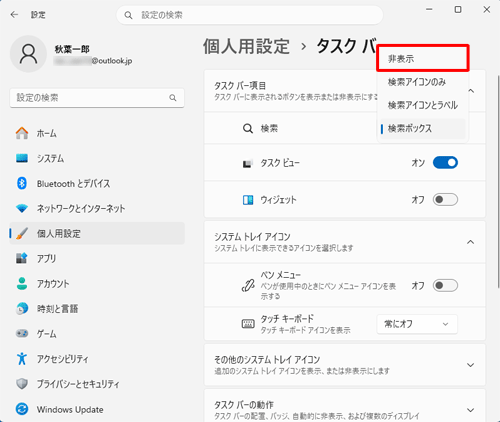Click the ゲーム controller icon
This screenshot has width=500, height=422.
22,333
